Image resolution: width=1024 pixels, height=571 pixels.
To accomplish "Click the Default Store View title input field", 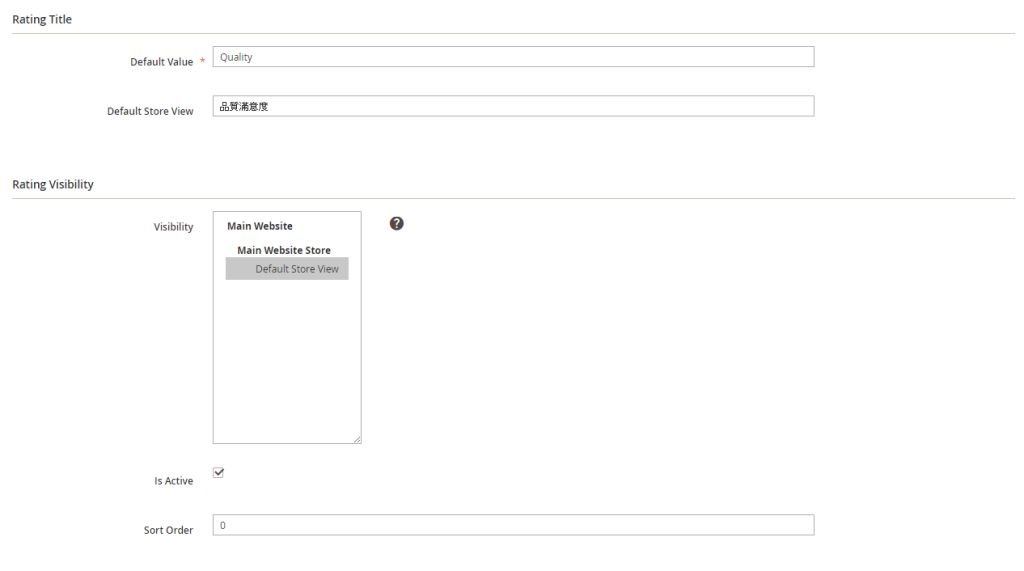I will [x=513, y=106].
